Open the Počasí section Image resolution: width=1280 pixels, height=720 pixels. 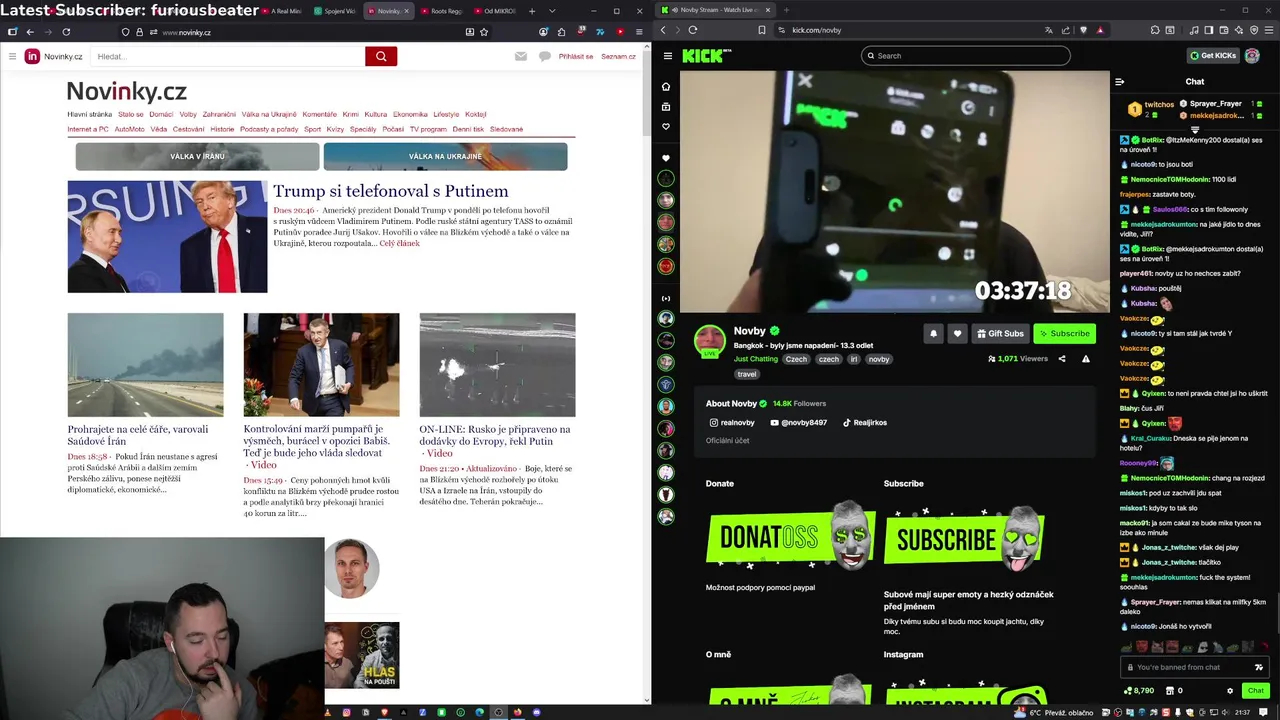point(393,129)
